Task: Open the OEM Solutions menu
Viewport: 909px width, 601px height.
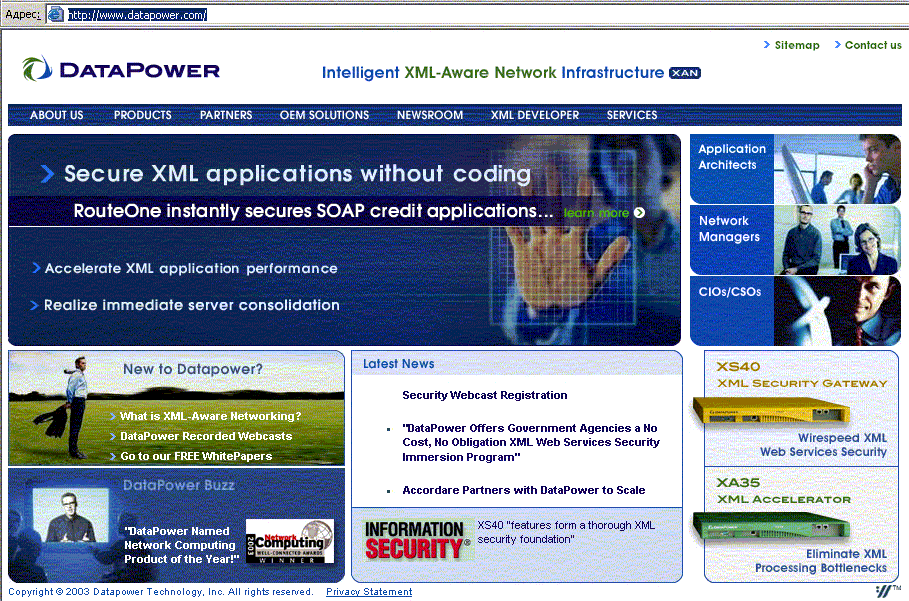Action: (x=324, y=115)
